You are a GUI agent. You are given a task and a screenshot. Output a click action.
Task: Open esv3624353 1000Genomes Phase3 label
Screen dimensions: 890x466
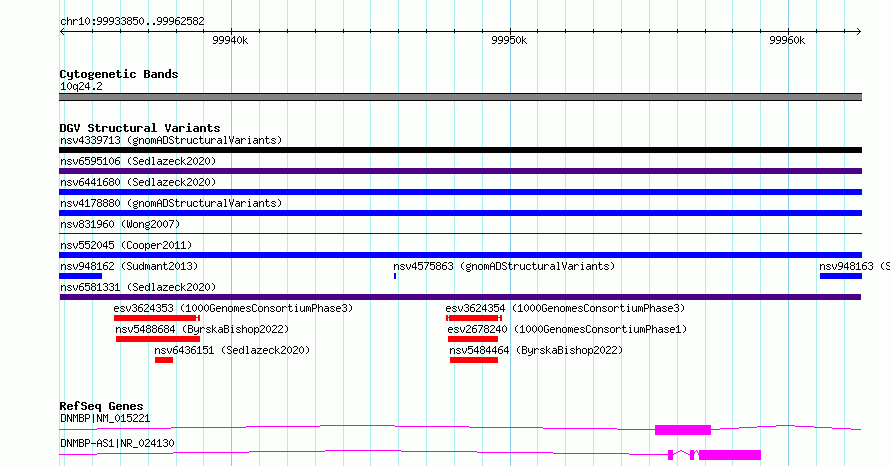click(233, 308)
